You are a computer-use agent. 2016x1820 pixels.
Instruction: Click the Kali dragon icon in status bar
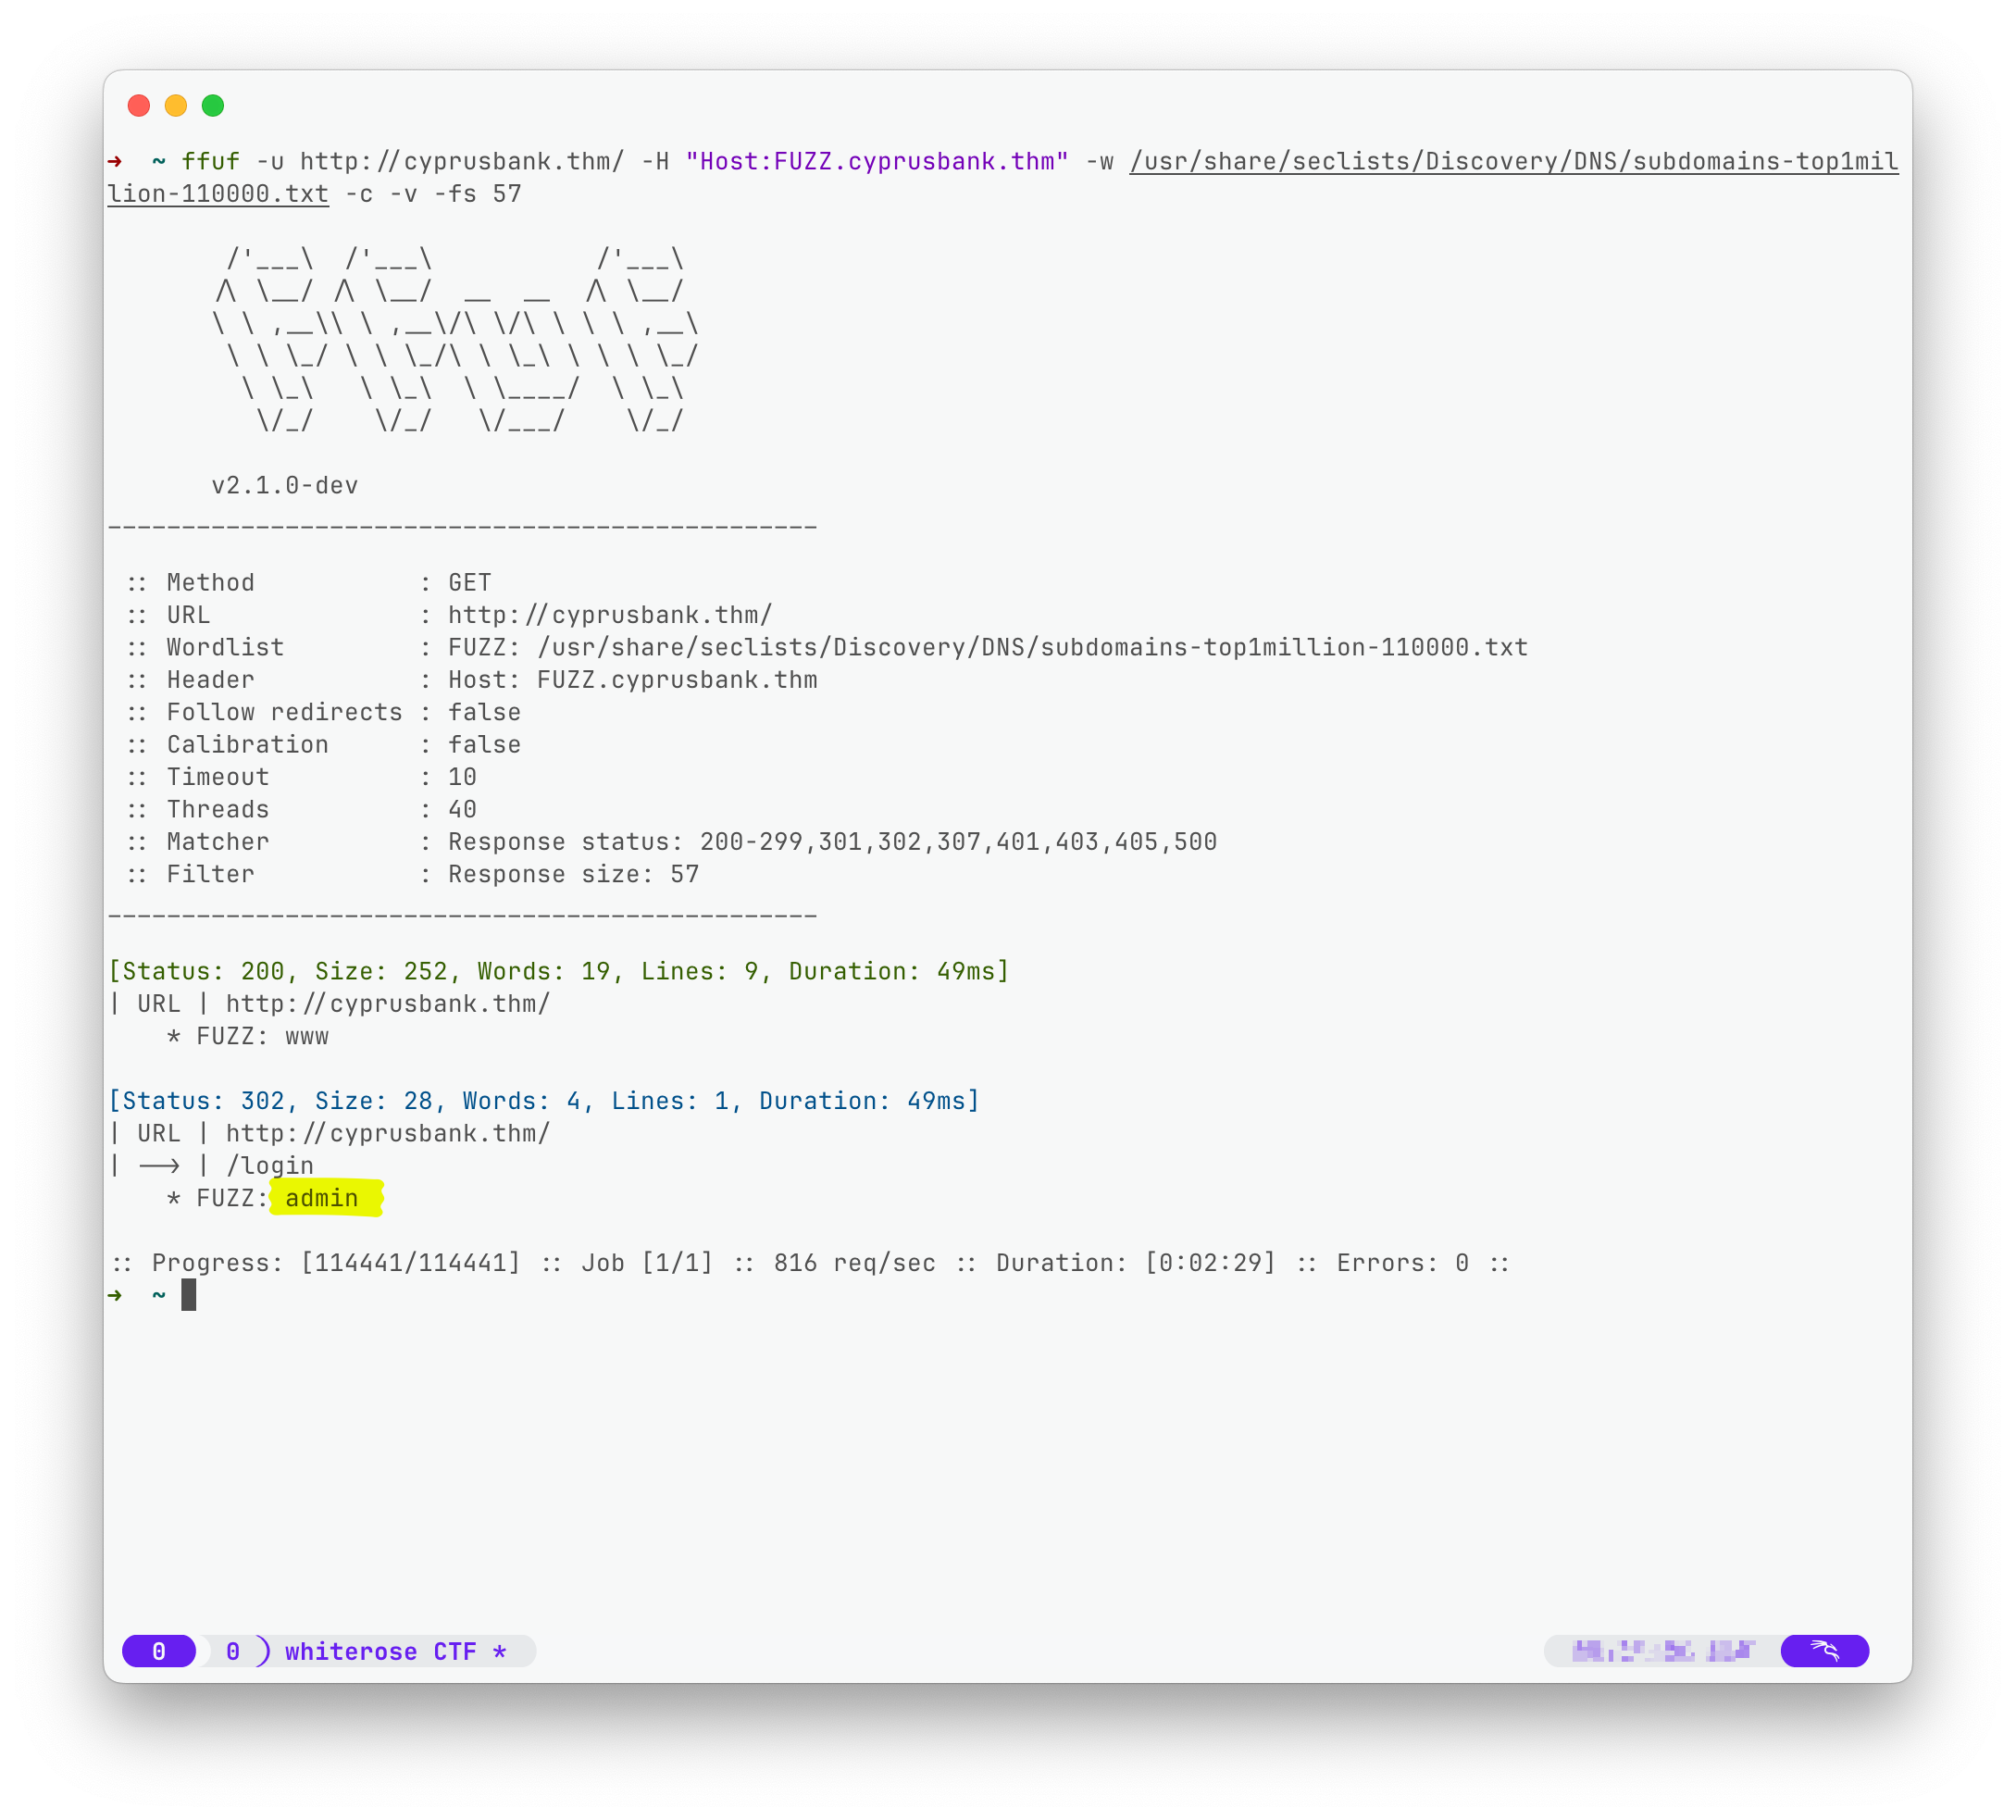pyautogui.click(x=1825, y=1651)
